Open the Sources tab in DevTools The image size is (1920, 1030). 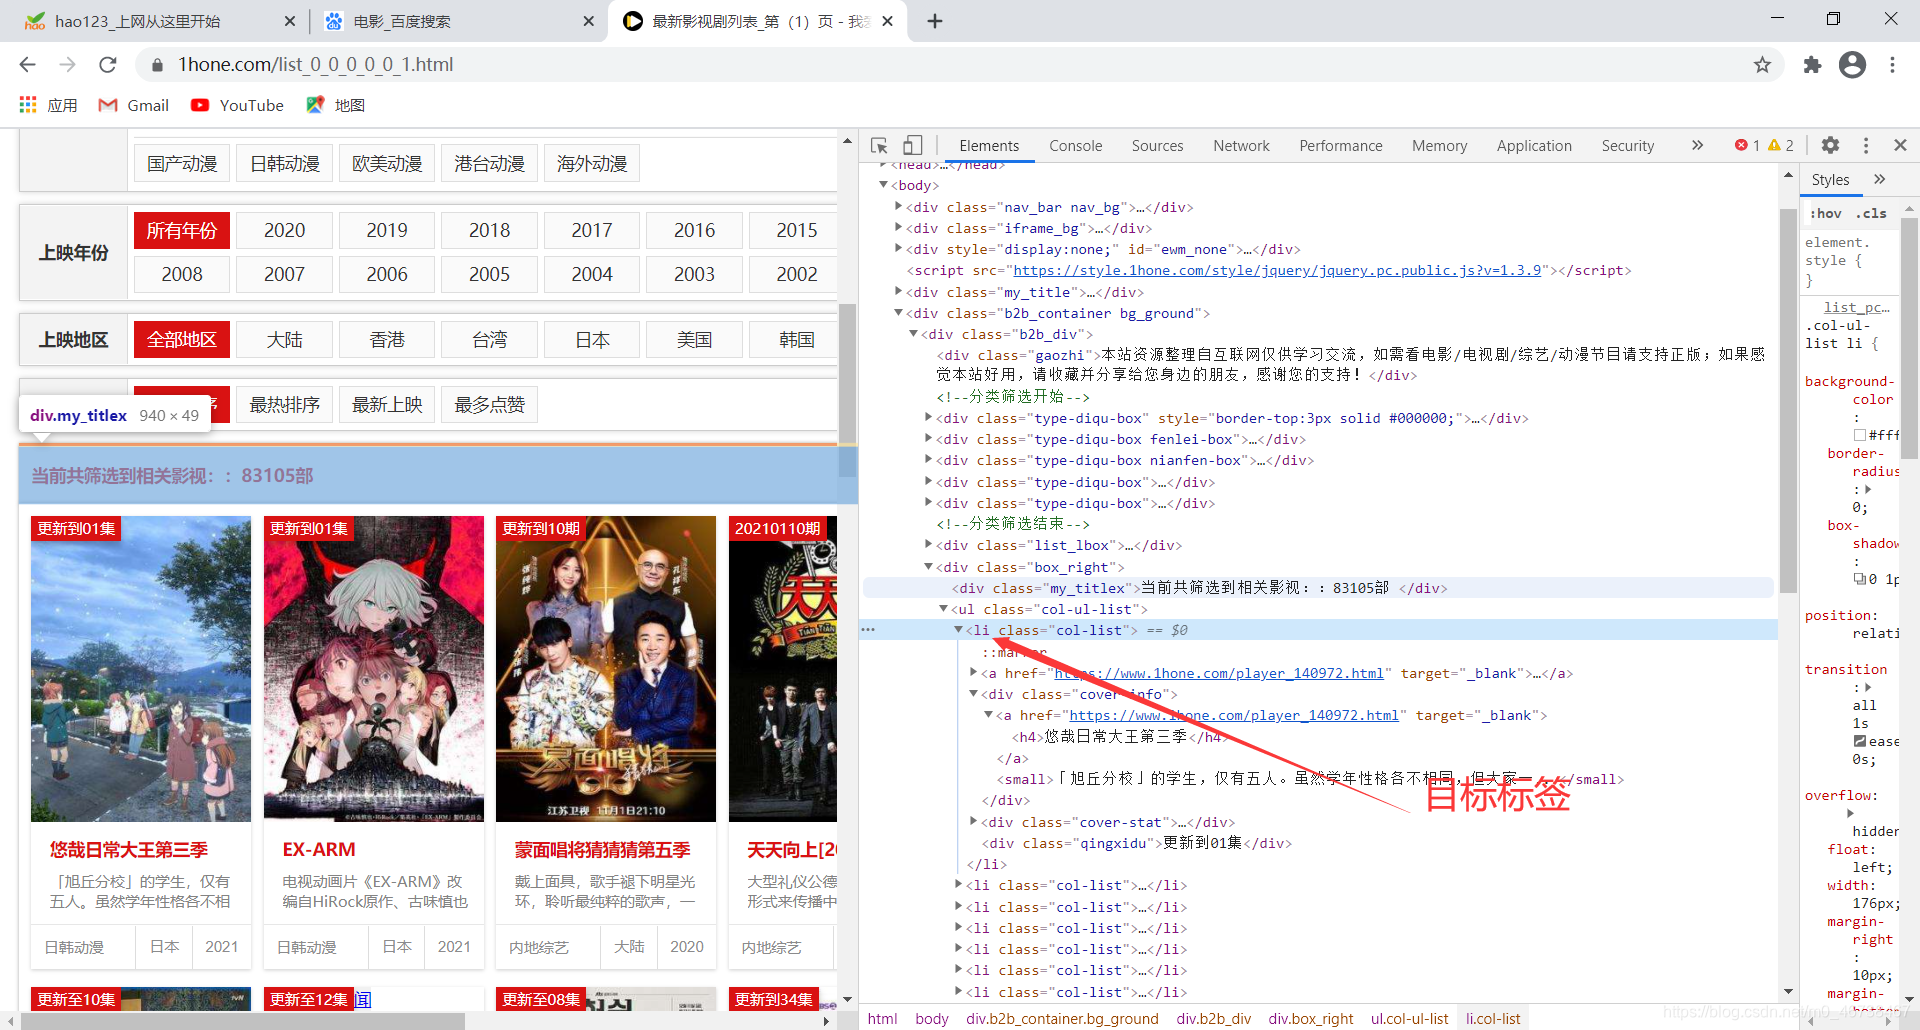coord(1157,146)
